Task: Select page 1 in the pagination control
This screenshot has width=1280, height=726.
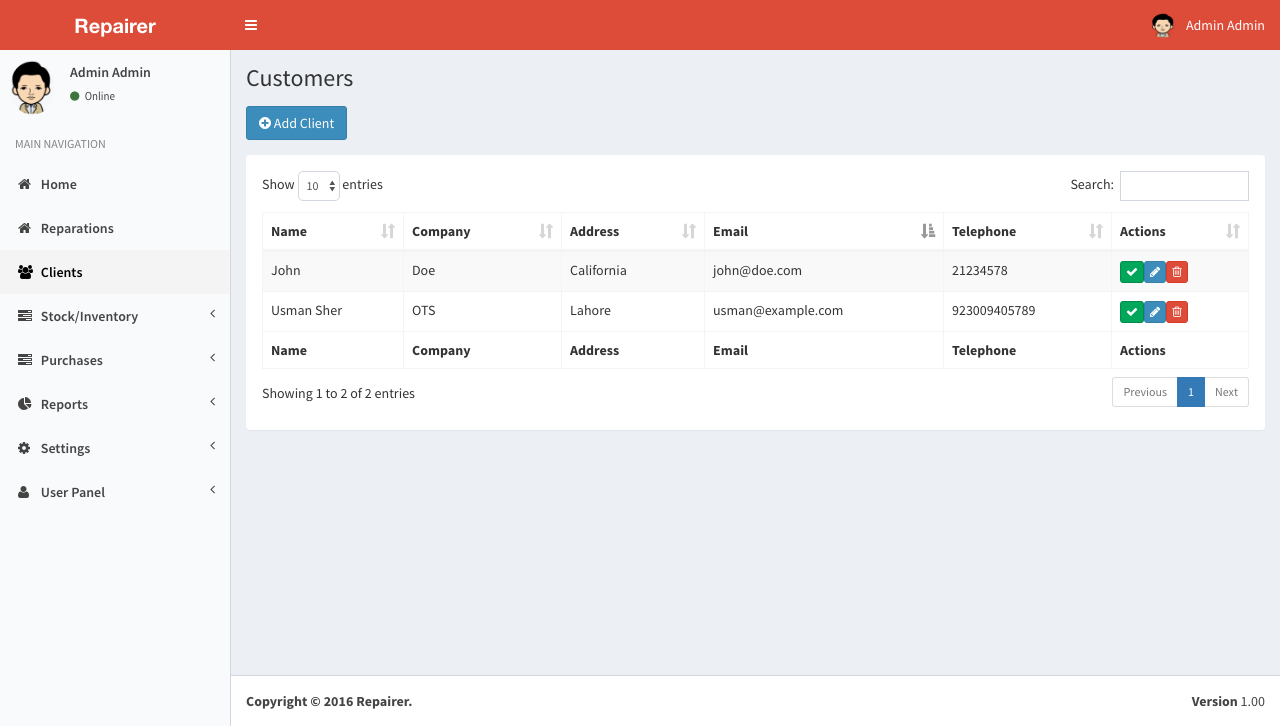Action: [1190, 392]
